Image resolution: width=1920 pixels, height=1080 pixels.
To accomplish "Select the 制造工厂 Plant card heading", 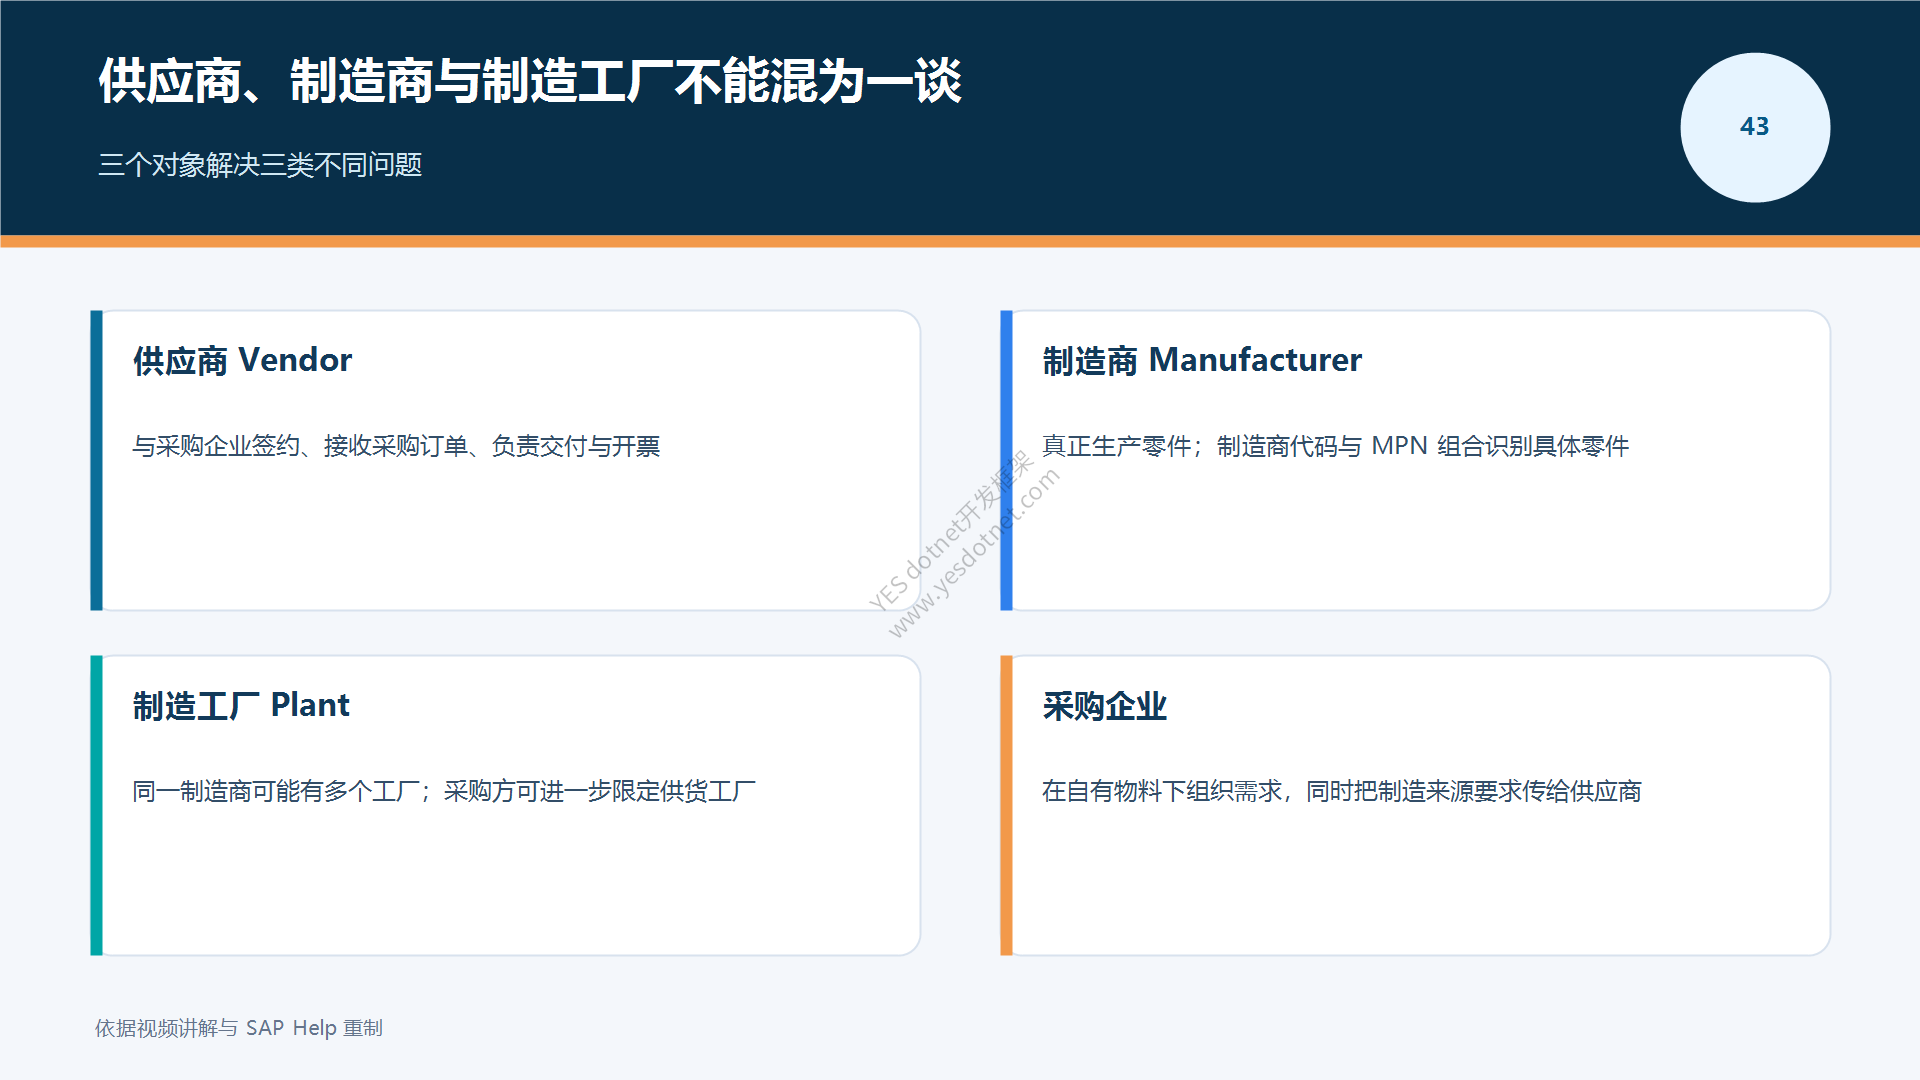I will pos(241,705).
